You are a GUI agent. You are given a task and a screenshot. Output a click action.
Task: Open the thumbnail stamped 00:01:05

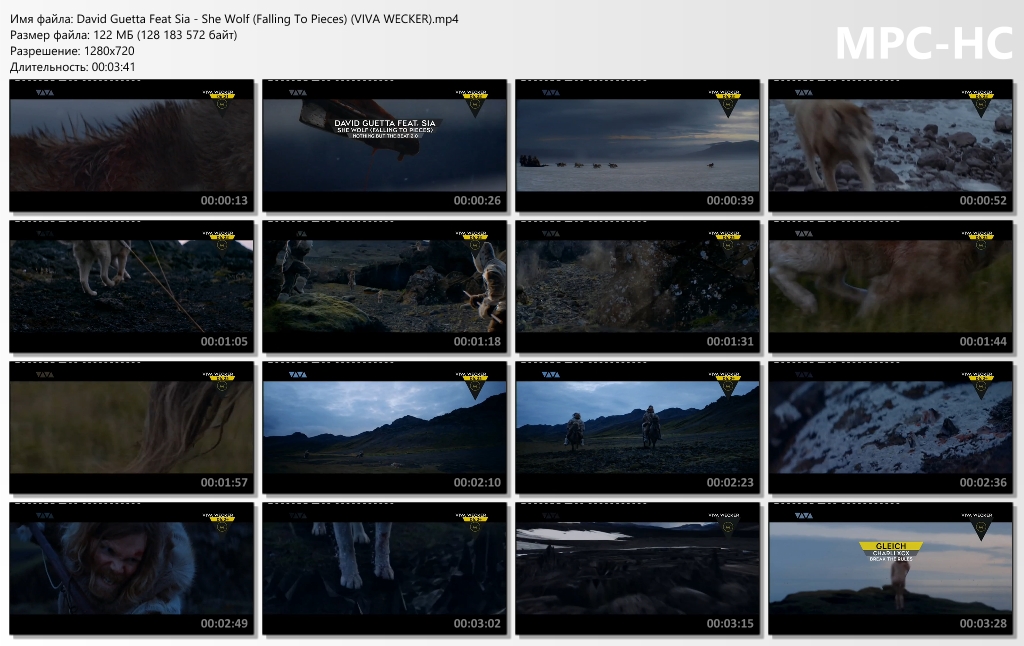coord(131,287)
